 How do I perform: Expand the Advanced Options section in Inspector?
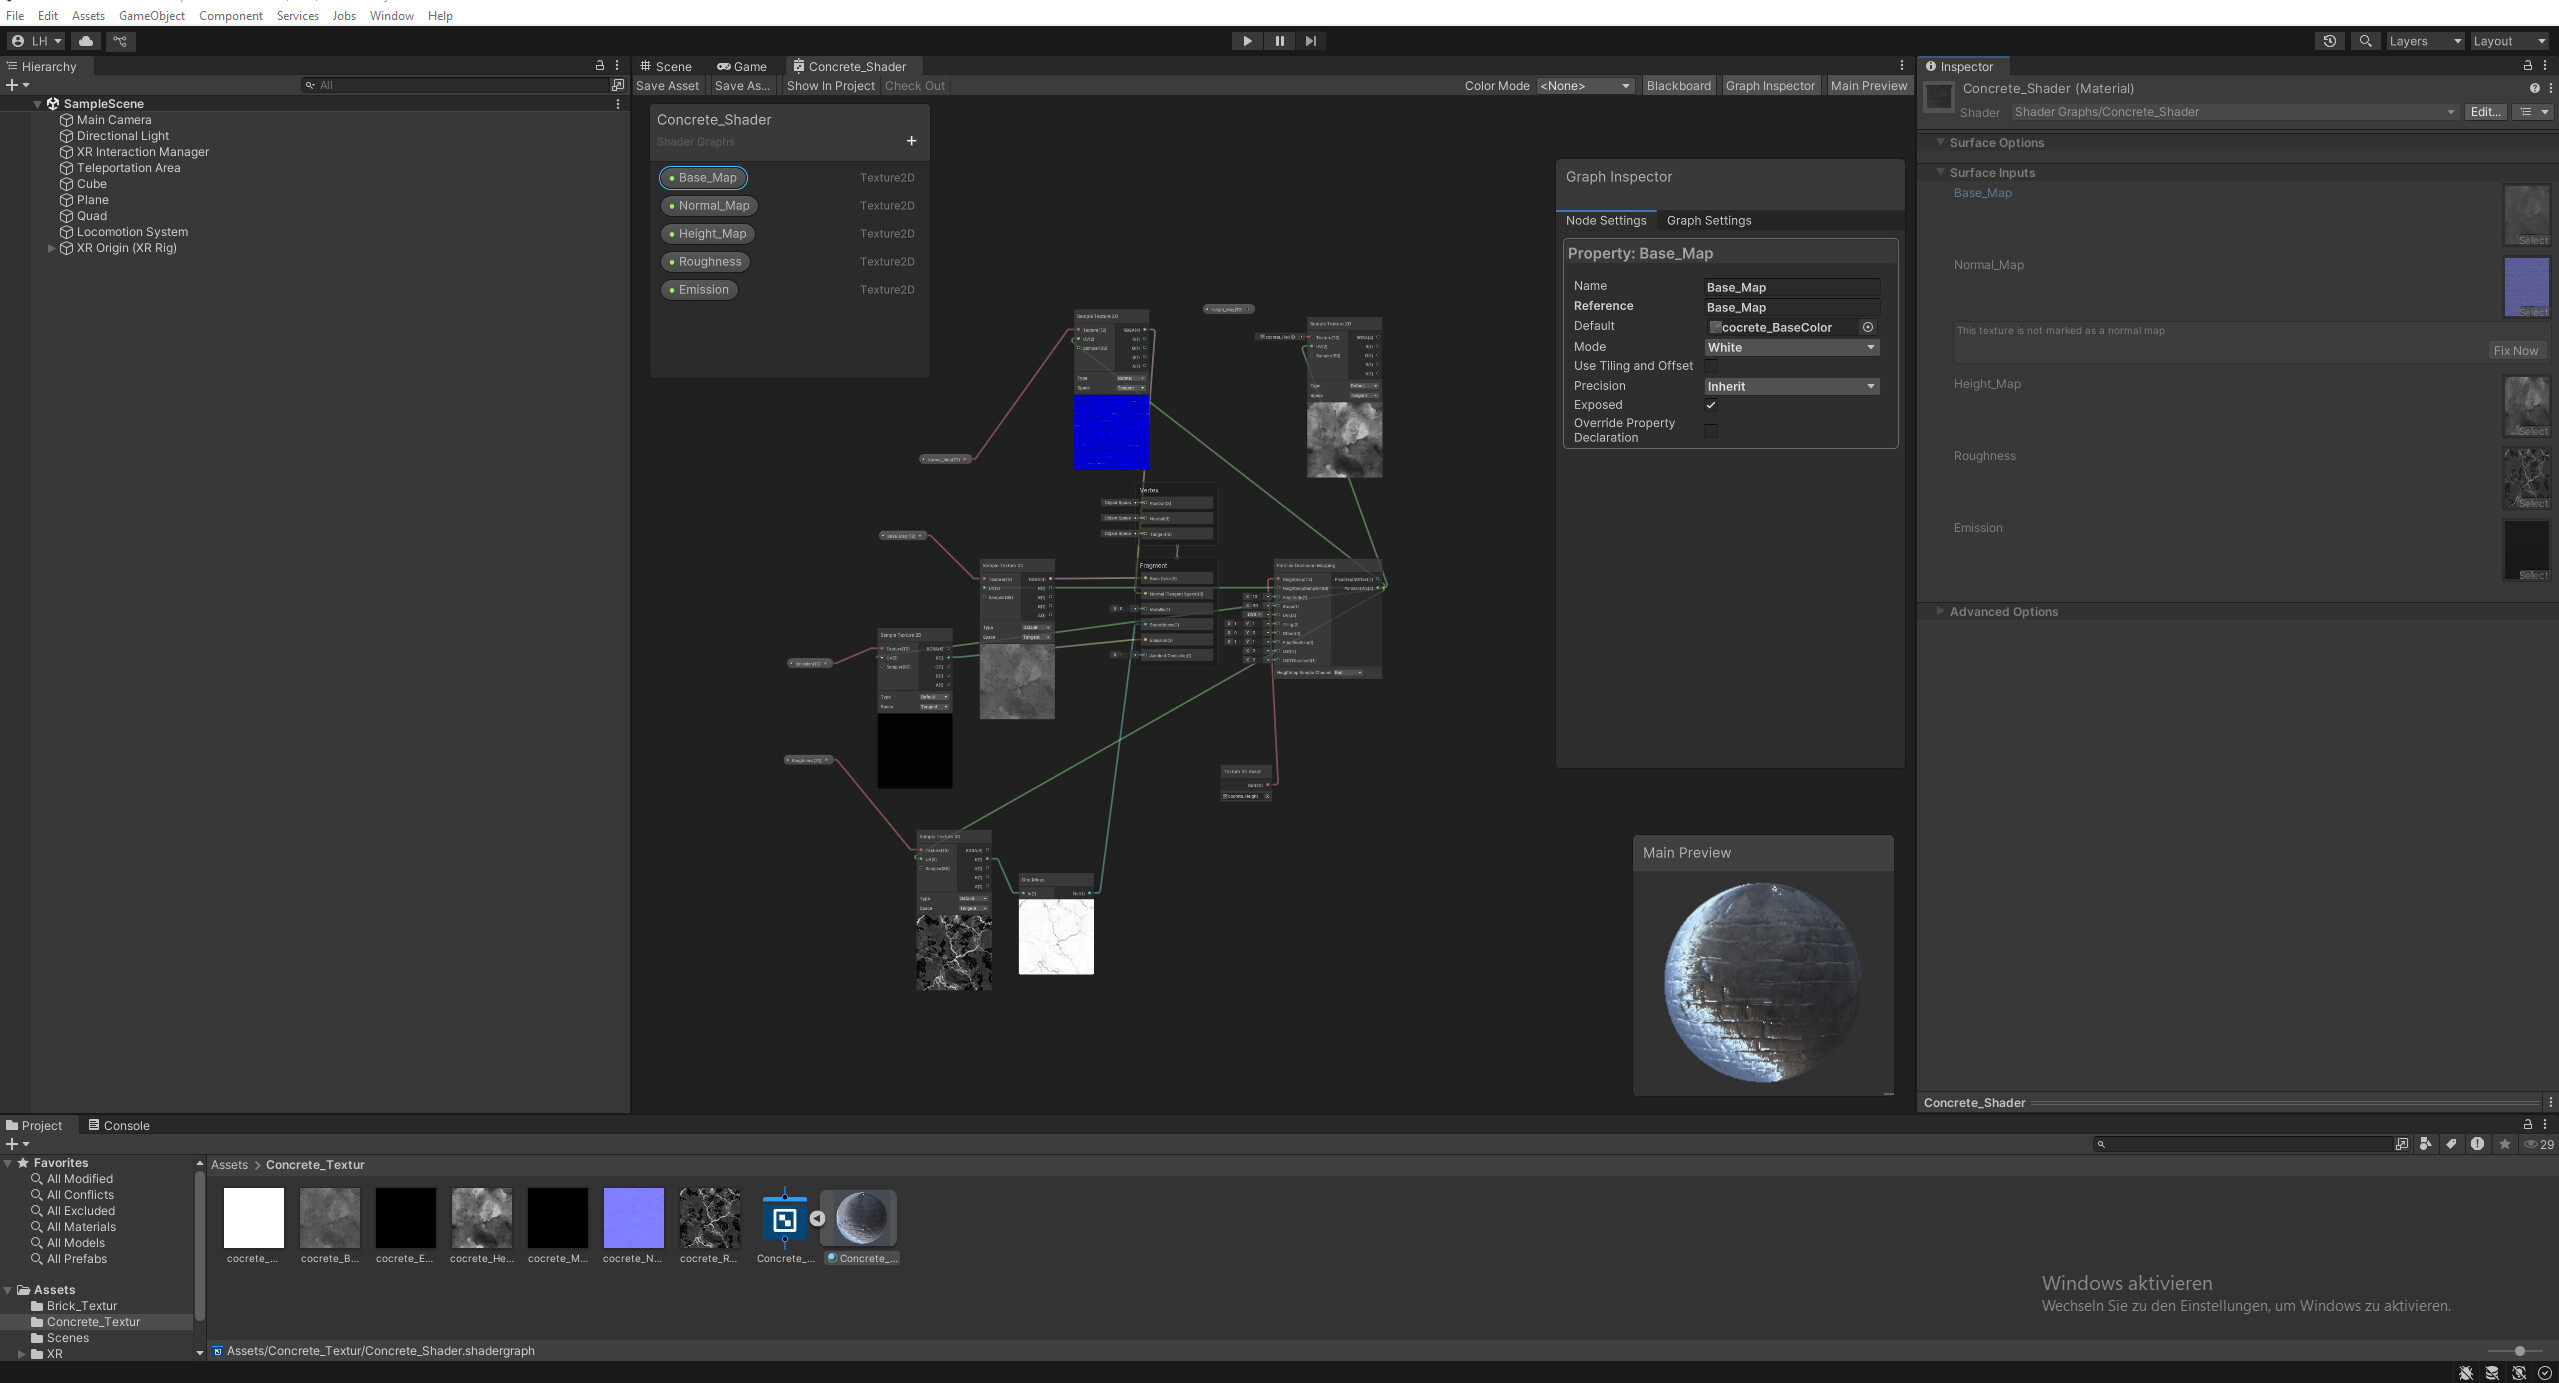(2001, 611)
